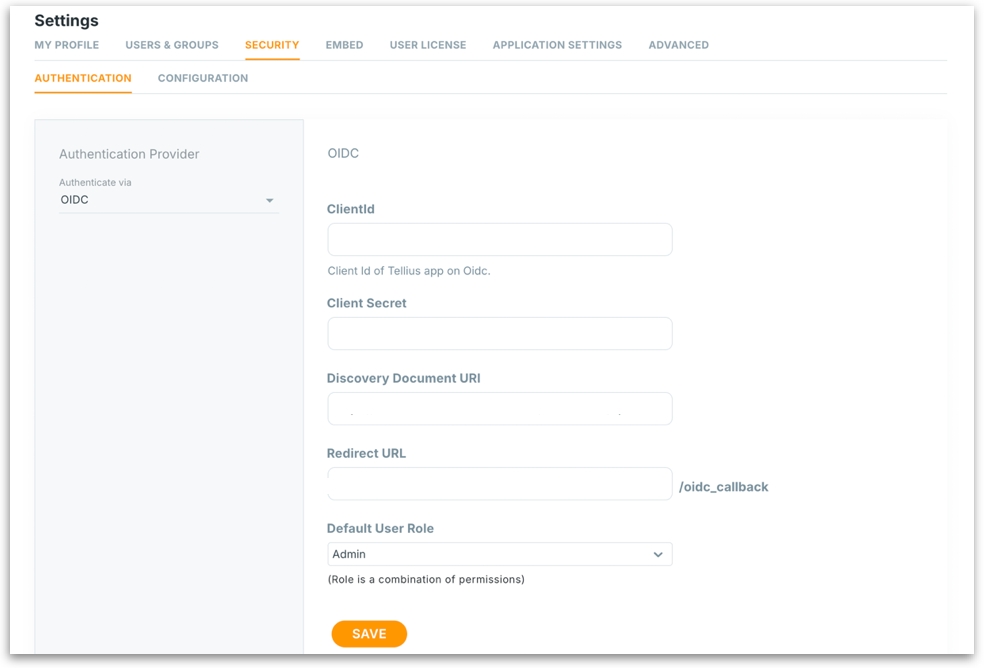Click the Save button

coord(369,634)
